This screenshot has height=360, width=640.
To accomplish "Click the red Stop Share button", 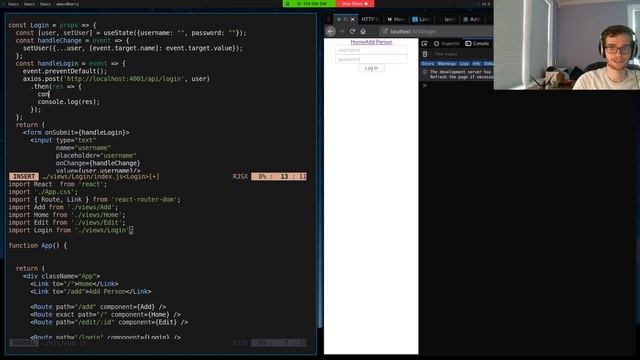I will tap(355, 4).
